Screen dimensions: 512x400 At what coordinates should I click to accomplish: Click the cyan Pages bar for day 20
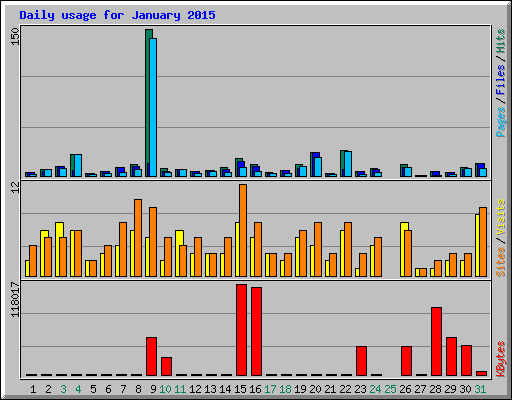point(318,167)
